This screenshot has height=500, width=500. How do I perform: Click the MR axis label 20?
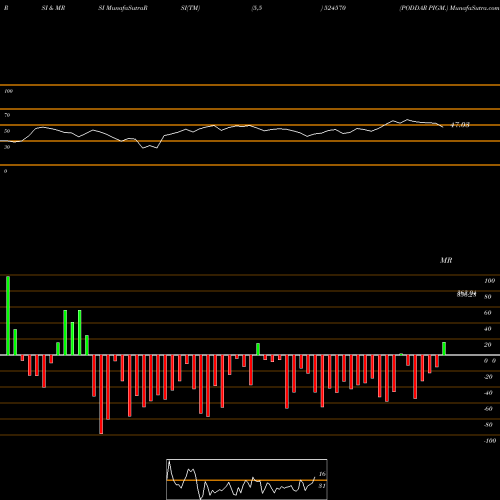(x=488, y=345)
